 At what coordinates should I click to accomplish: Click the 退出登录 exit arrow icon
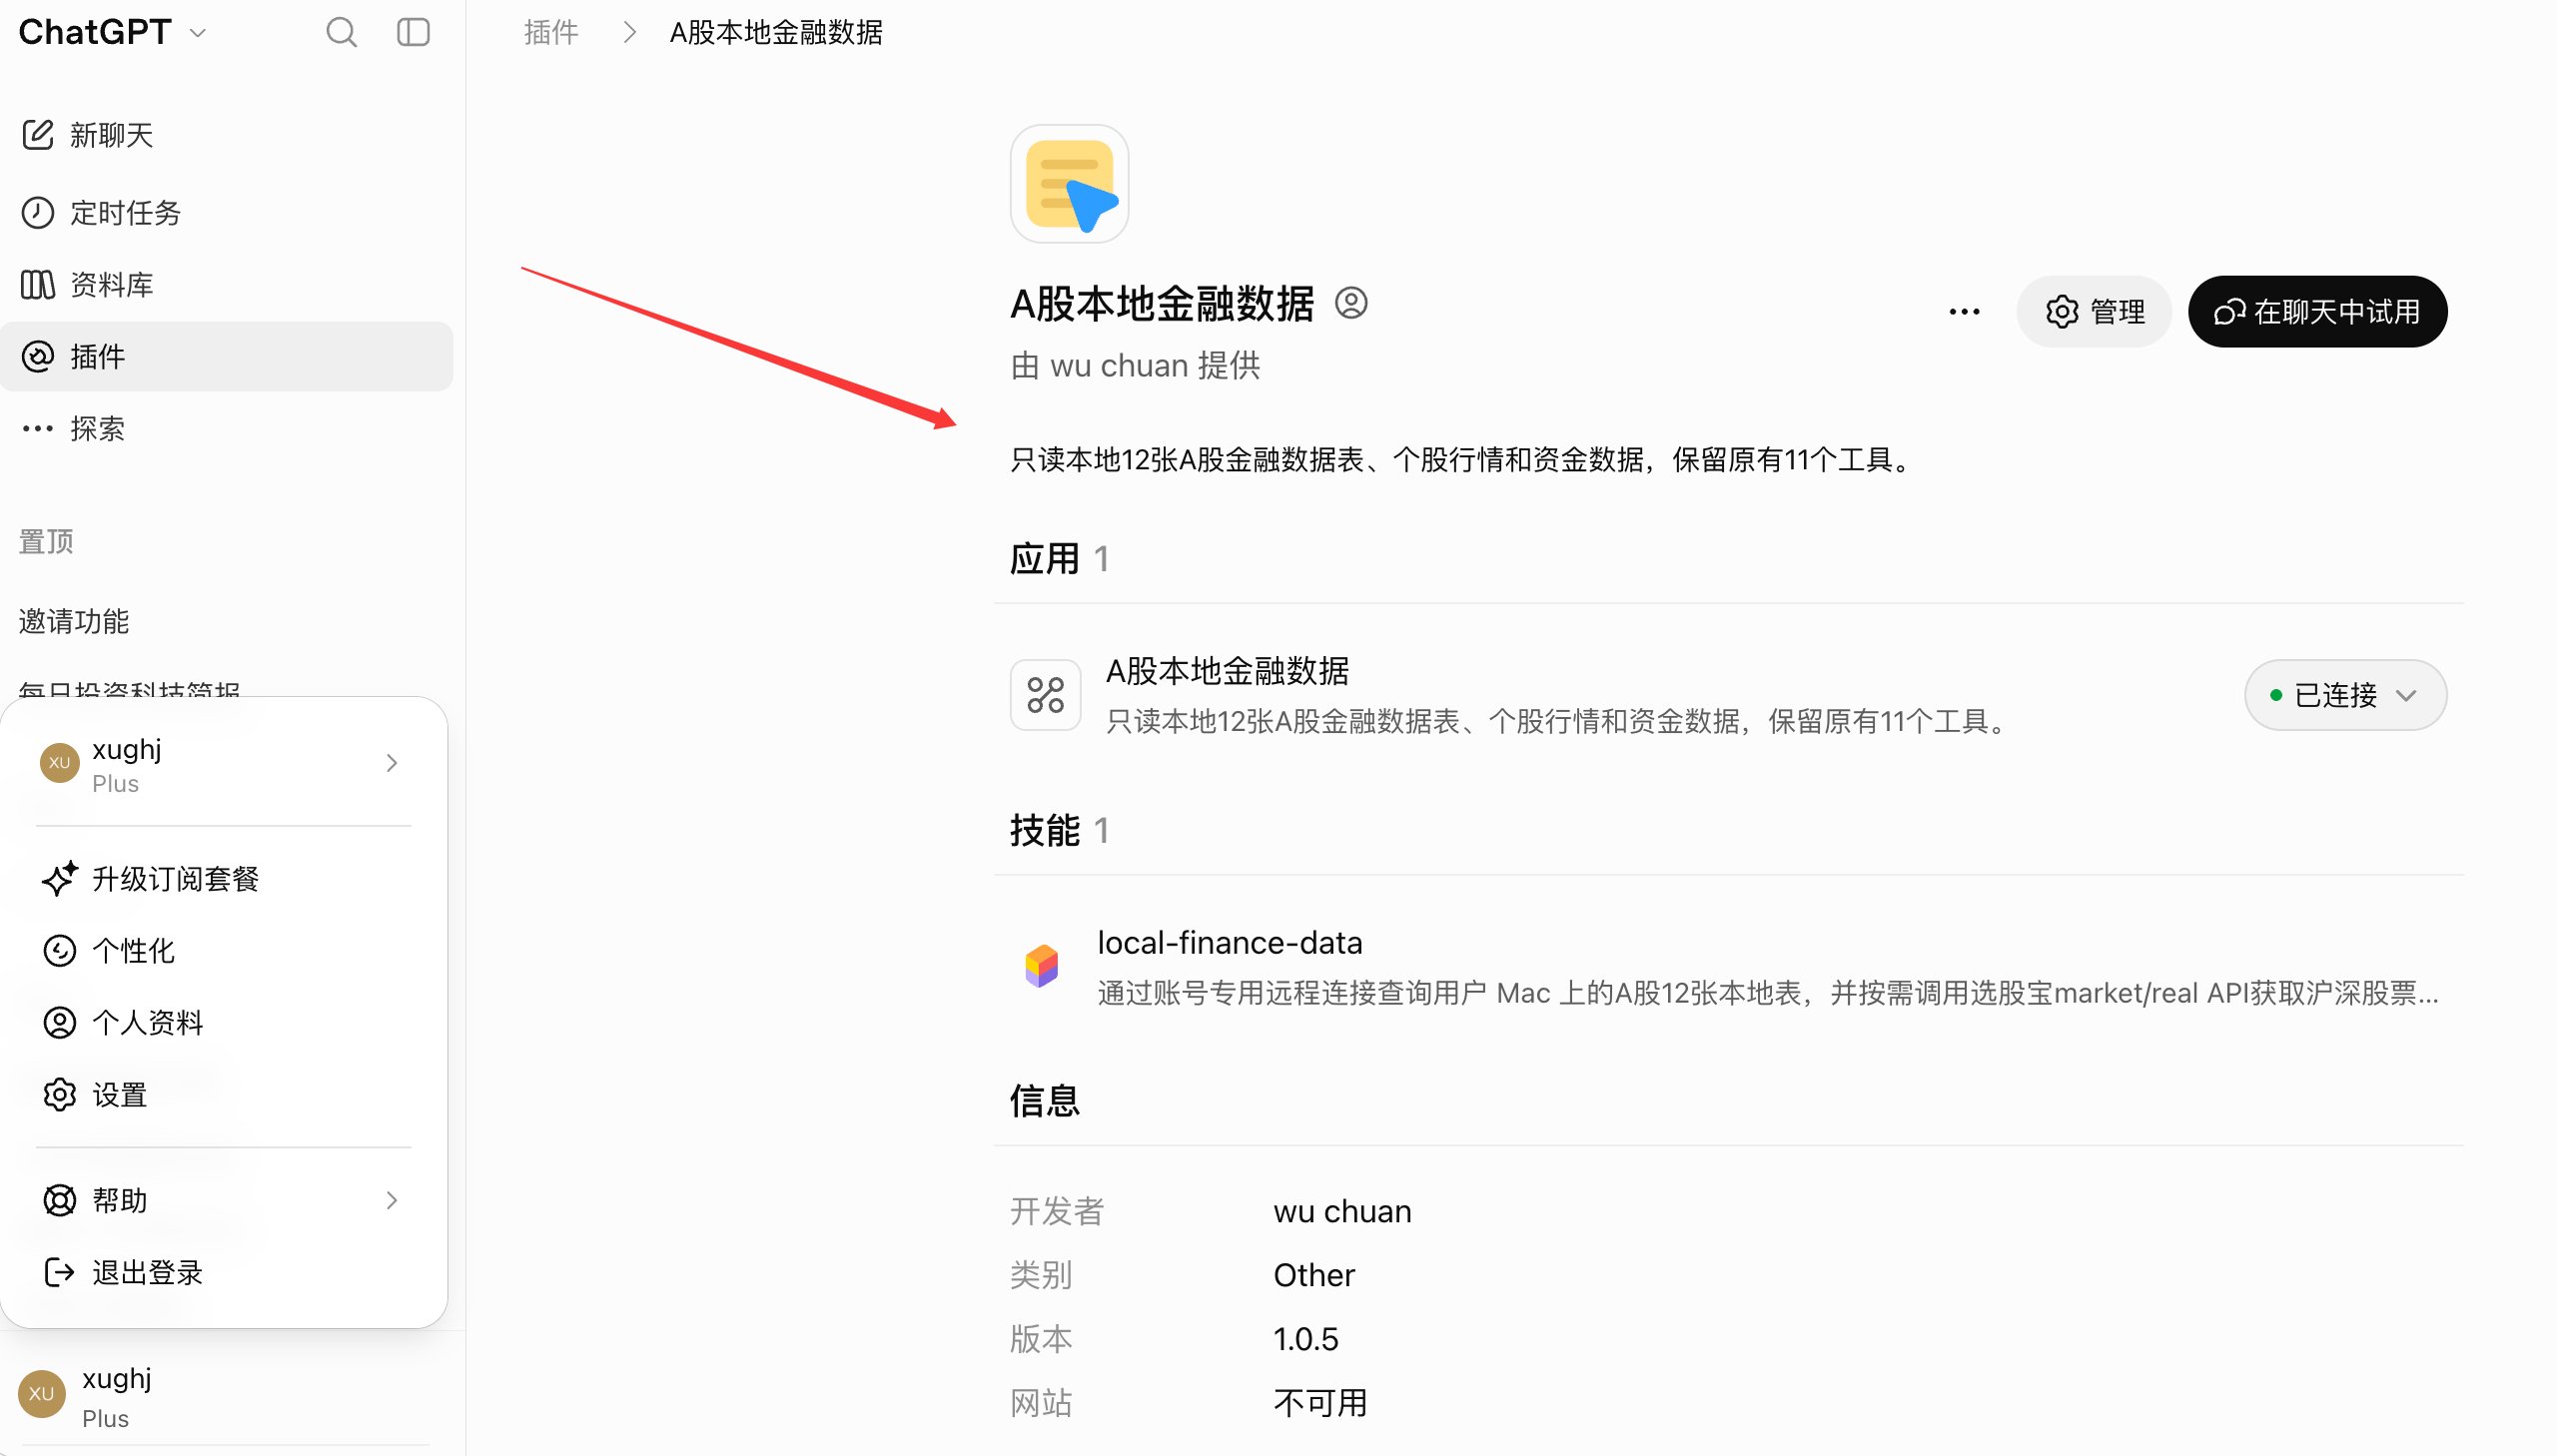[59, 1273]
